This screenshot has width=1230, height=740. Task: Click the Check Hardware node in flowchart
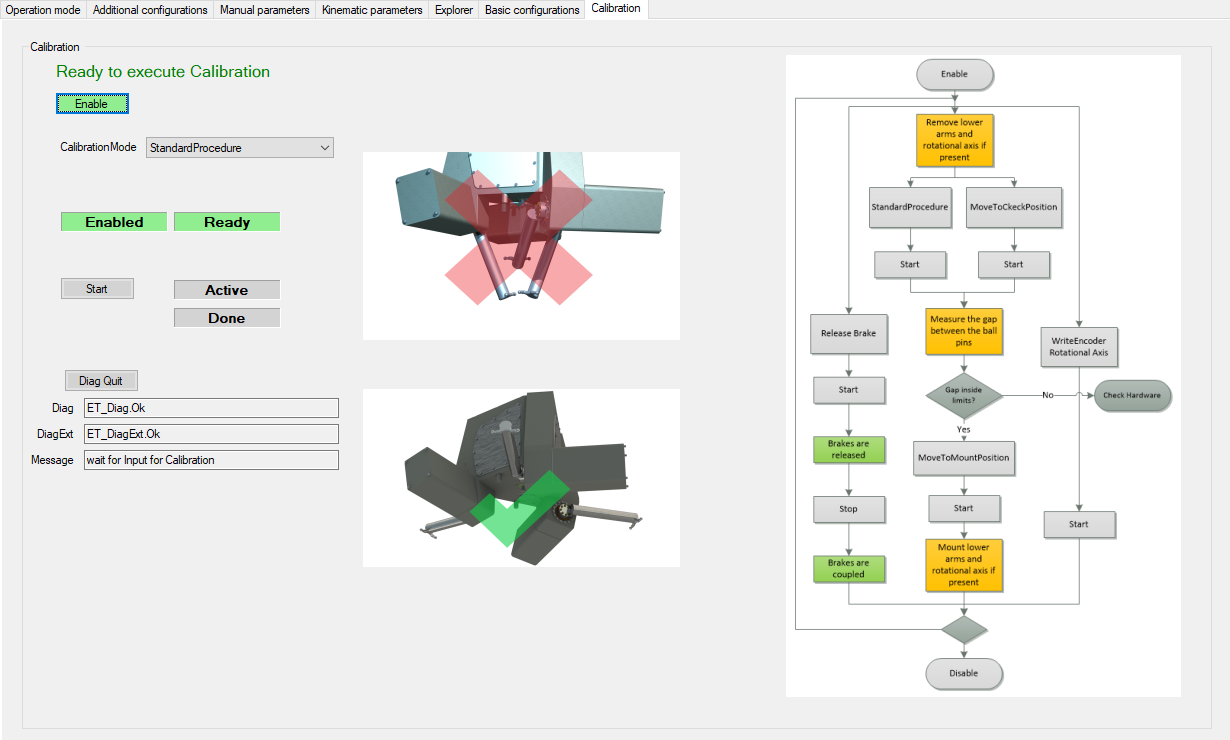(1131, 395)
